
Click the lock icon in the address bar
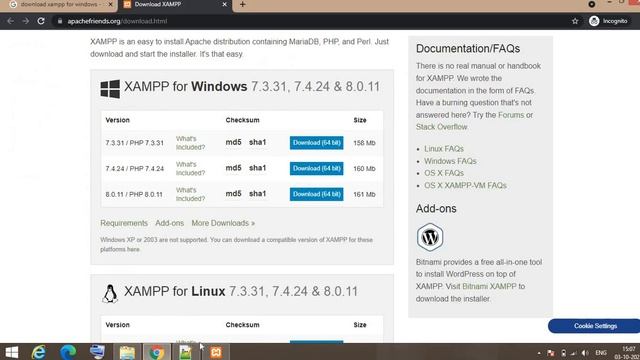[x=60, y=21]
